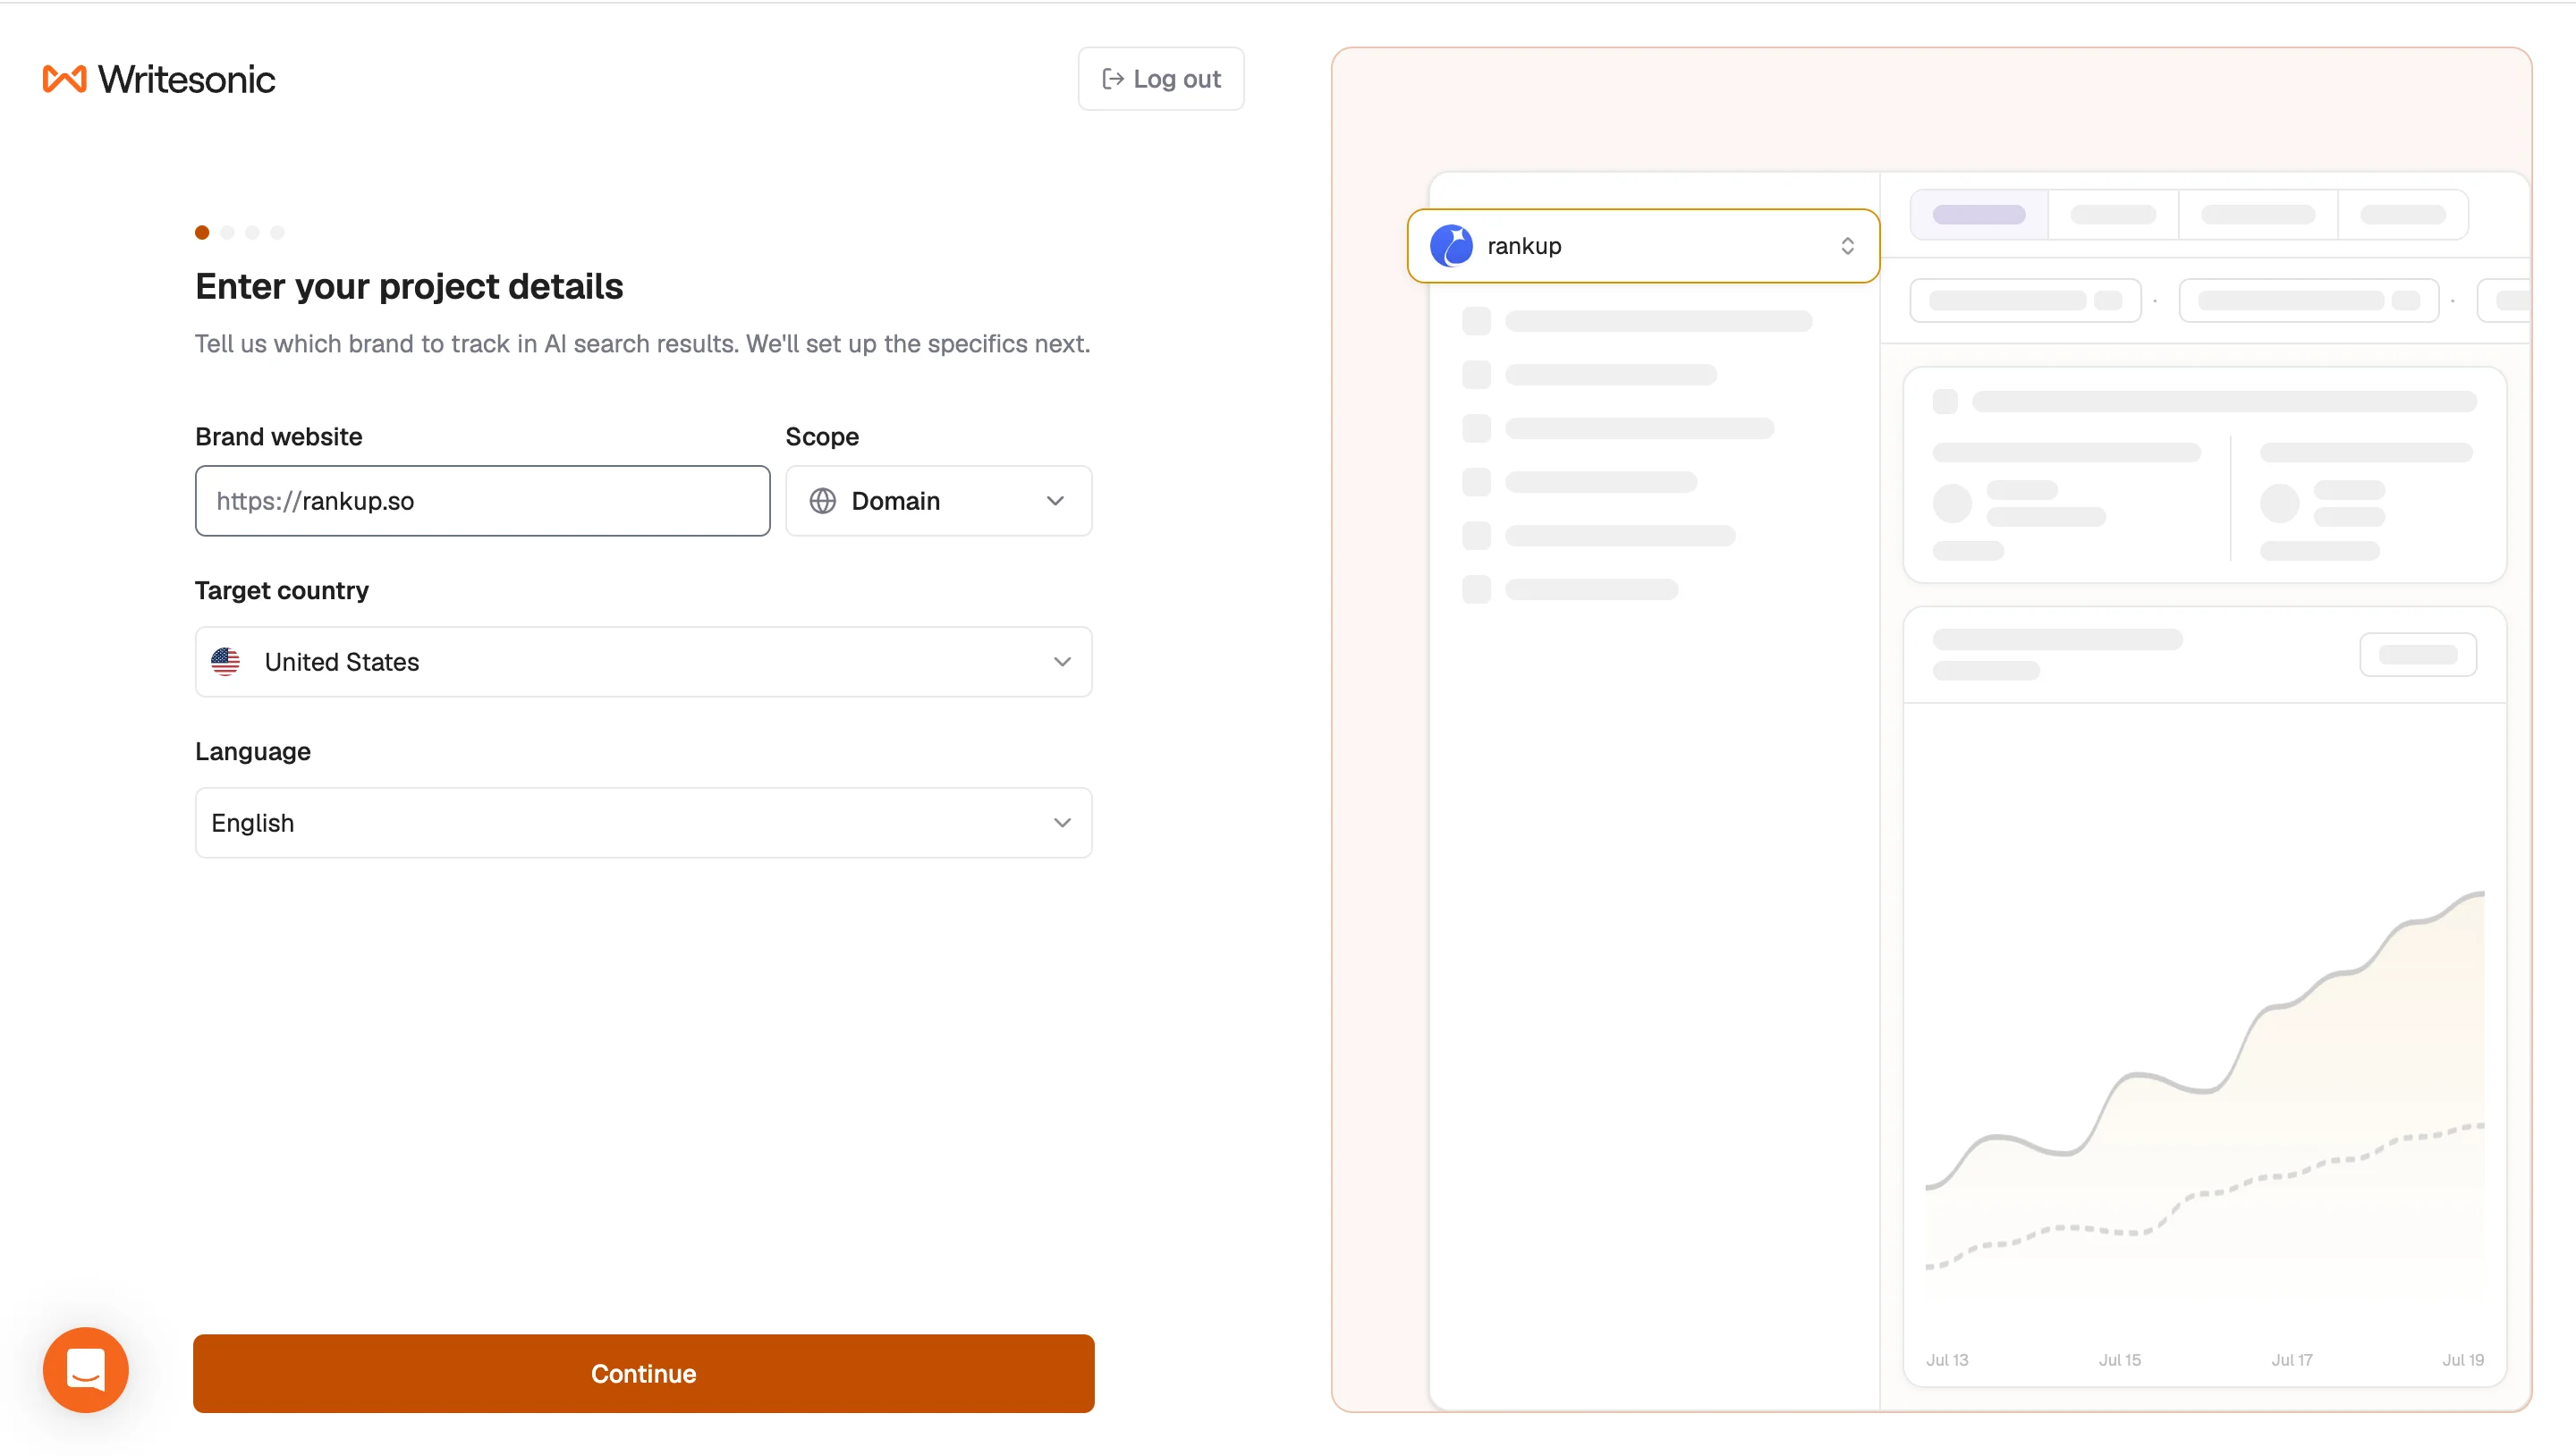Open the Target country dropdown
Viewport: 2576px width, 1456px height.
tap(643, 661)
